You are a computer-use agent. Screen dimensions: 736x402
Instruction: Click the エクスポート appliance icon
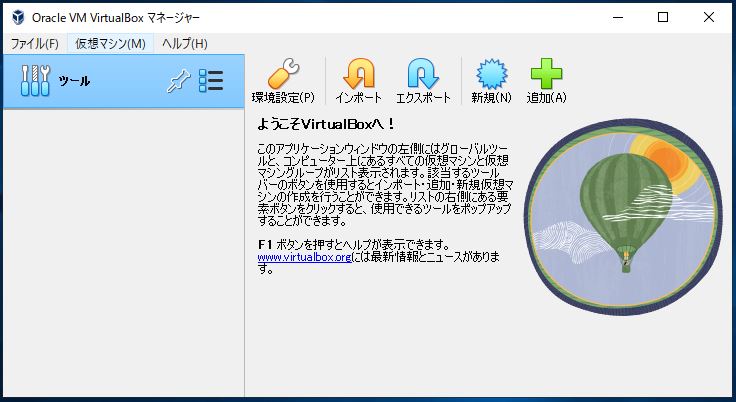423,75
